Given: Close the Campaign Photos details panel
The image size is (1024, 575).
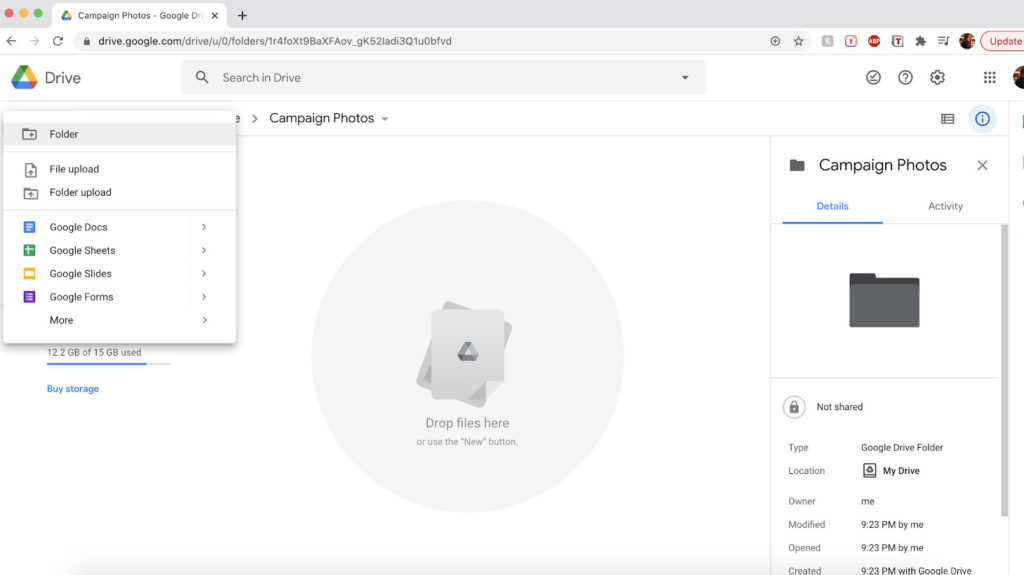Looking at the screenshot, I should [982, 165].
